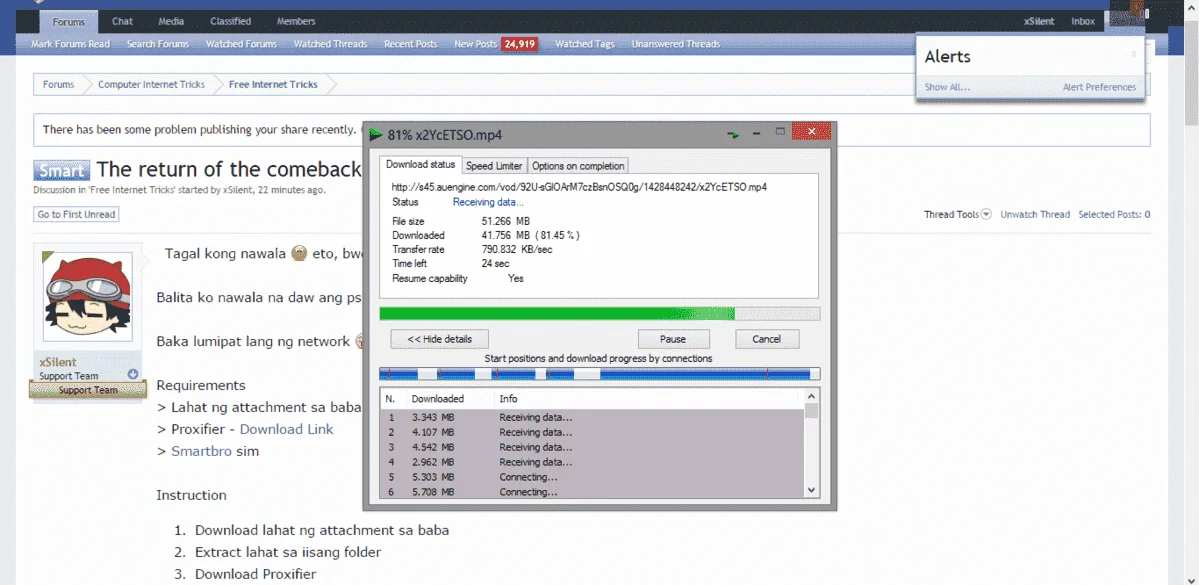This screenshot has height=585, width=1199.
Task: Click the xSilent account link in top bar
Action: click(x=1039, y=21)
